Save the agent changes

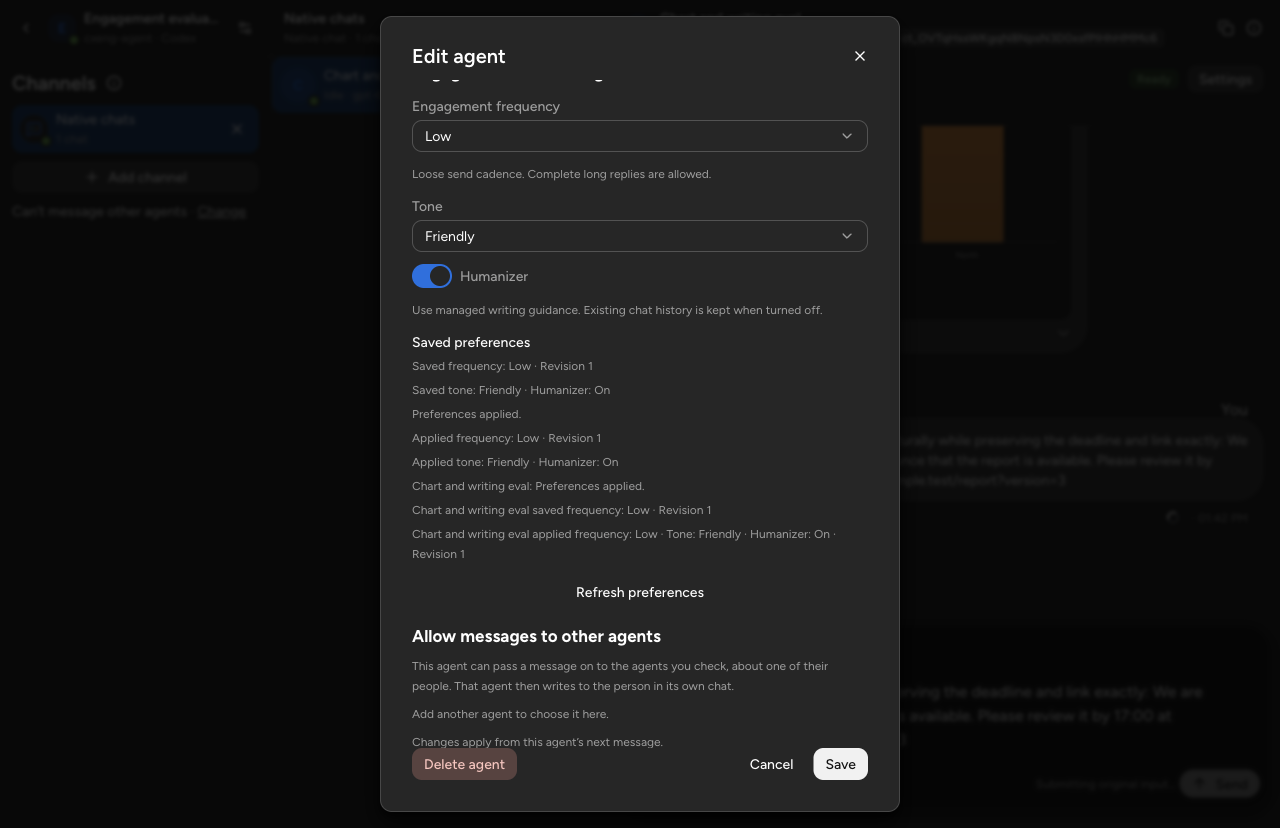click(840, 764)
